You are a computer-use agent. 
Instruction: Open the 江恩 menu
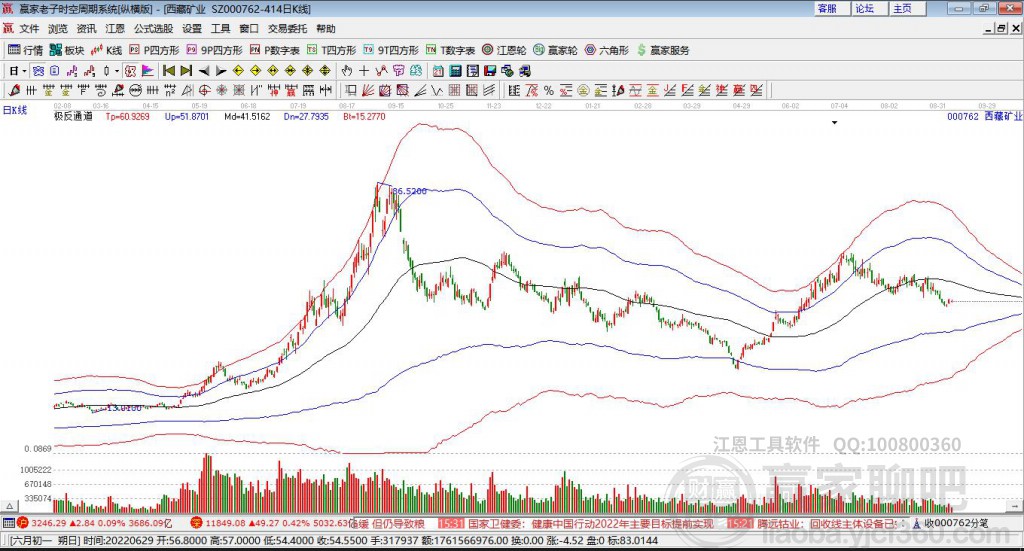(115, 29)
